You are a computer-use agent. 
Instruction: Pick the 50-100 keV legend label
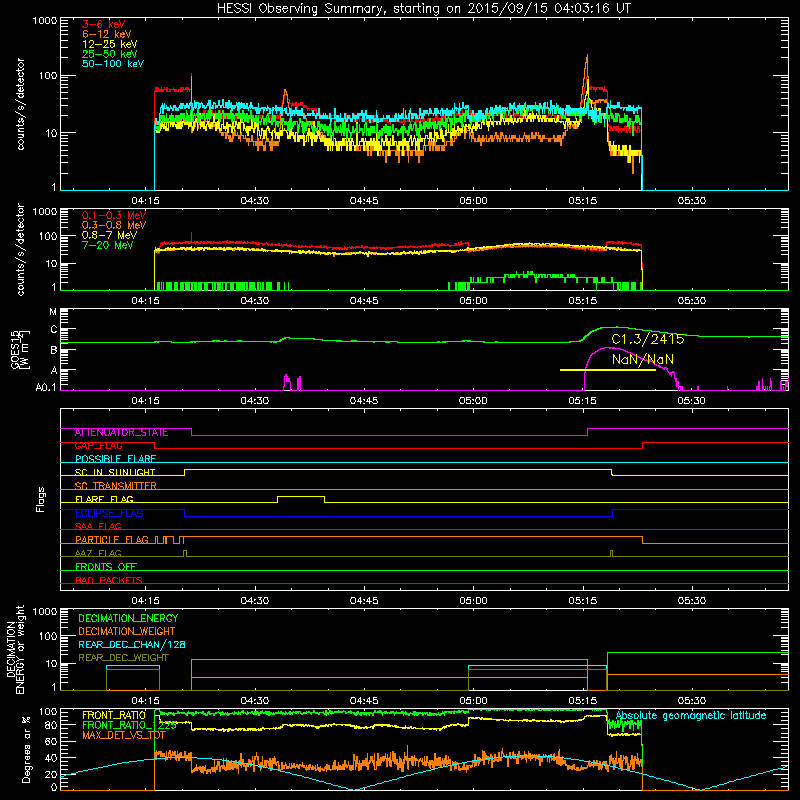(x=113, y=64)
